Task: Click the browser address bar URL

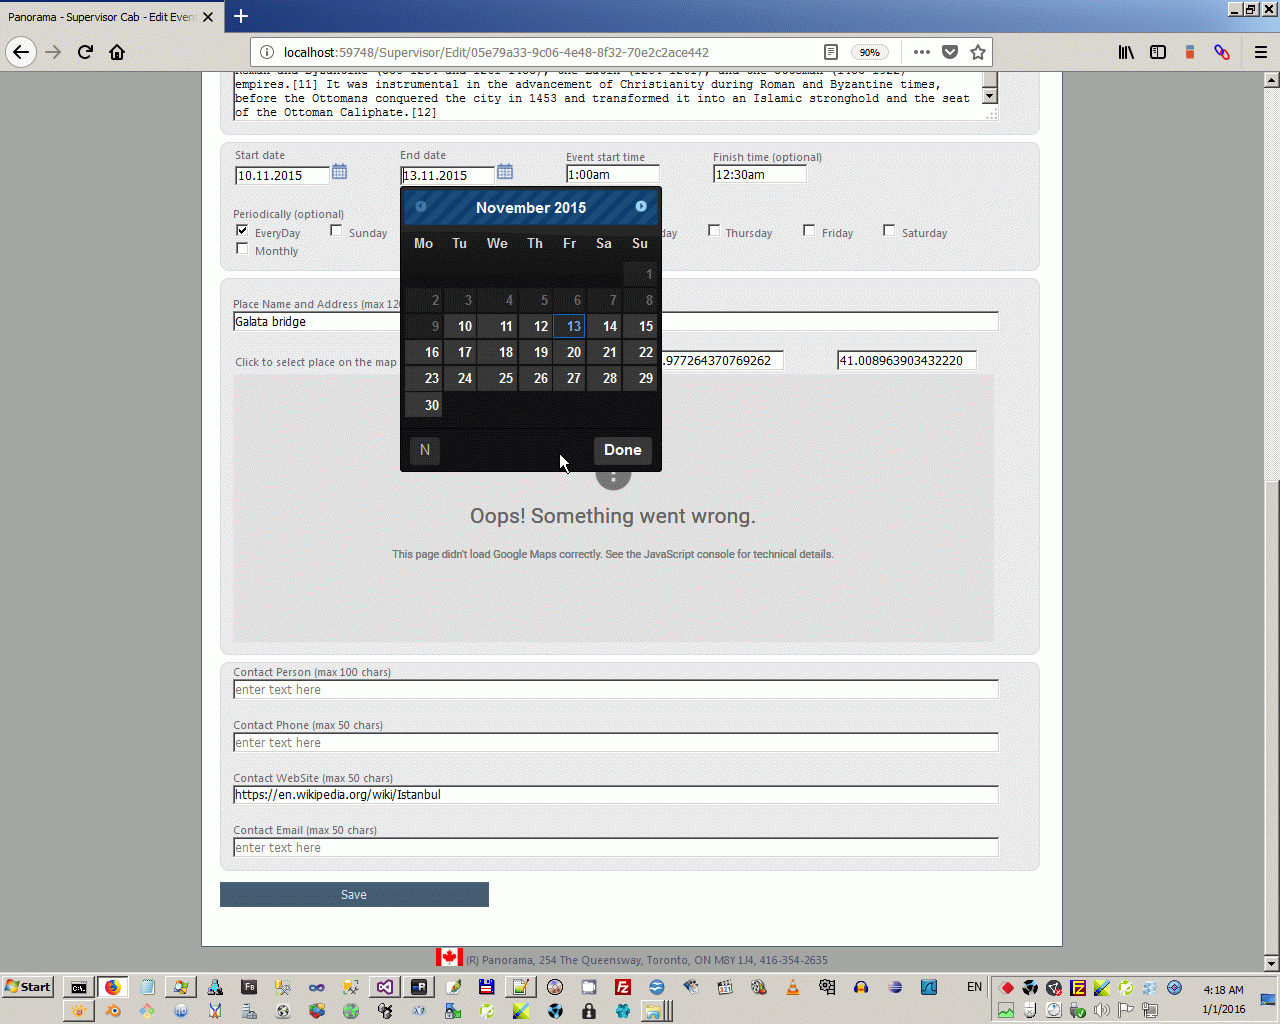Action: 496,52
